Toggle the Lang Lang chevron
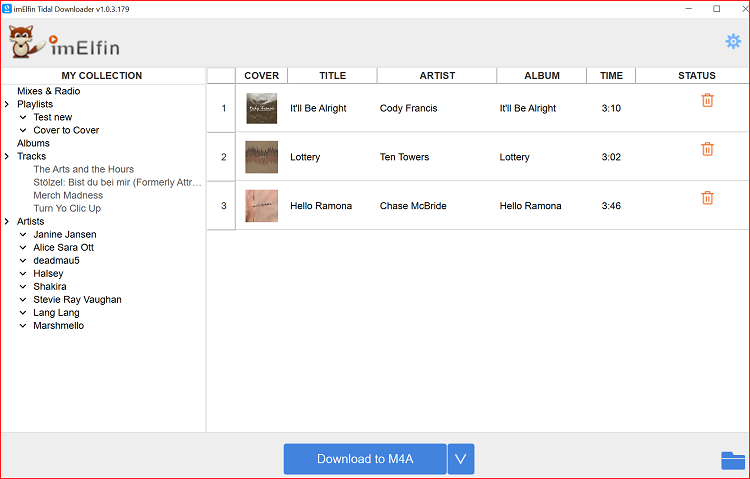Image resolution: width=750 pixels, height=479 pixels. [x=22, y=312]
